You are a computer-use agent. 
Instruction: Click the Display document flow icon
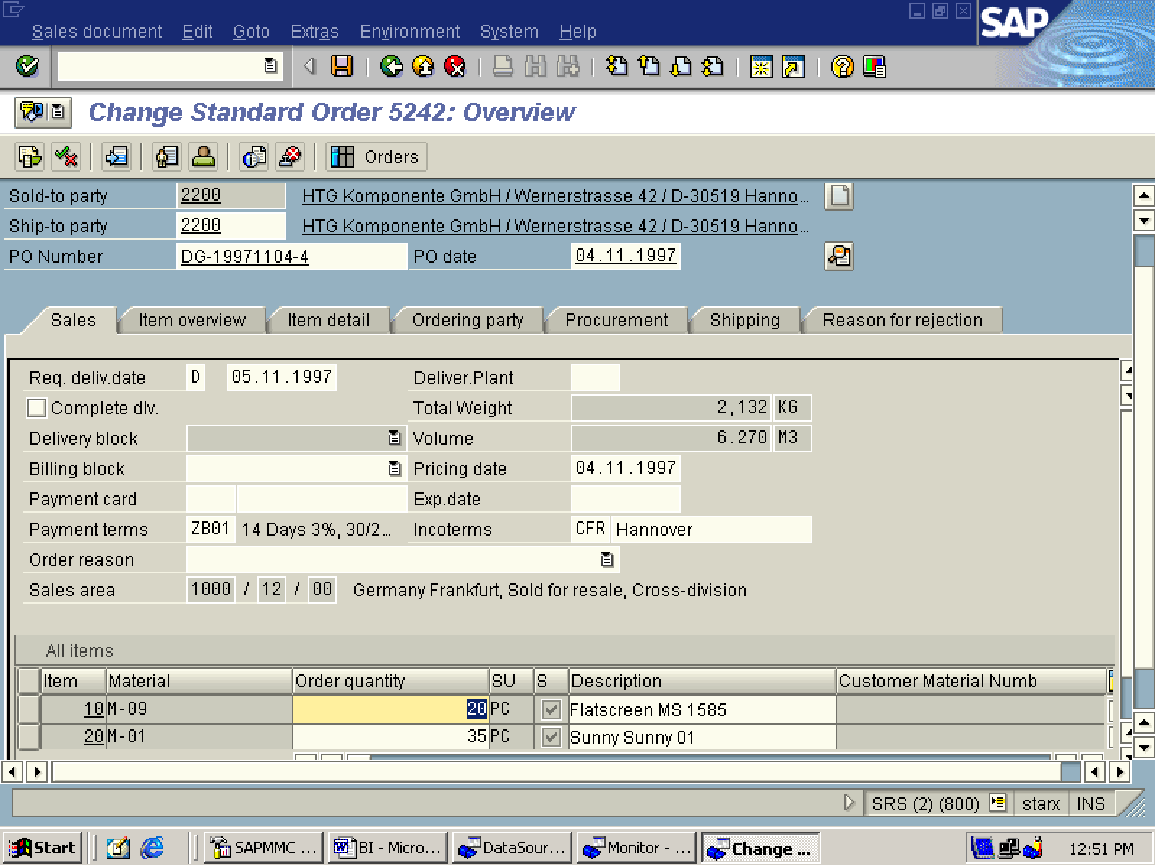coord(30,156)
